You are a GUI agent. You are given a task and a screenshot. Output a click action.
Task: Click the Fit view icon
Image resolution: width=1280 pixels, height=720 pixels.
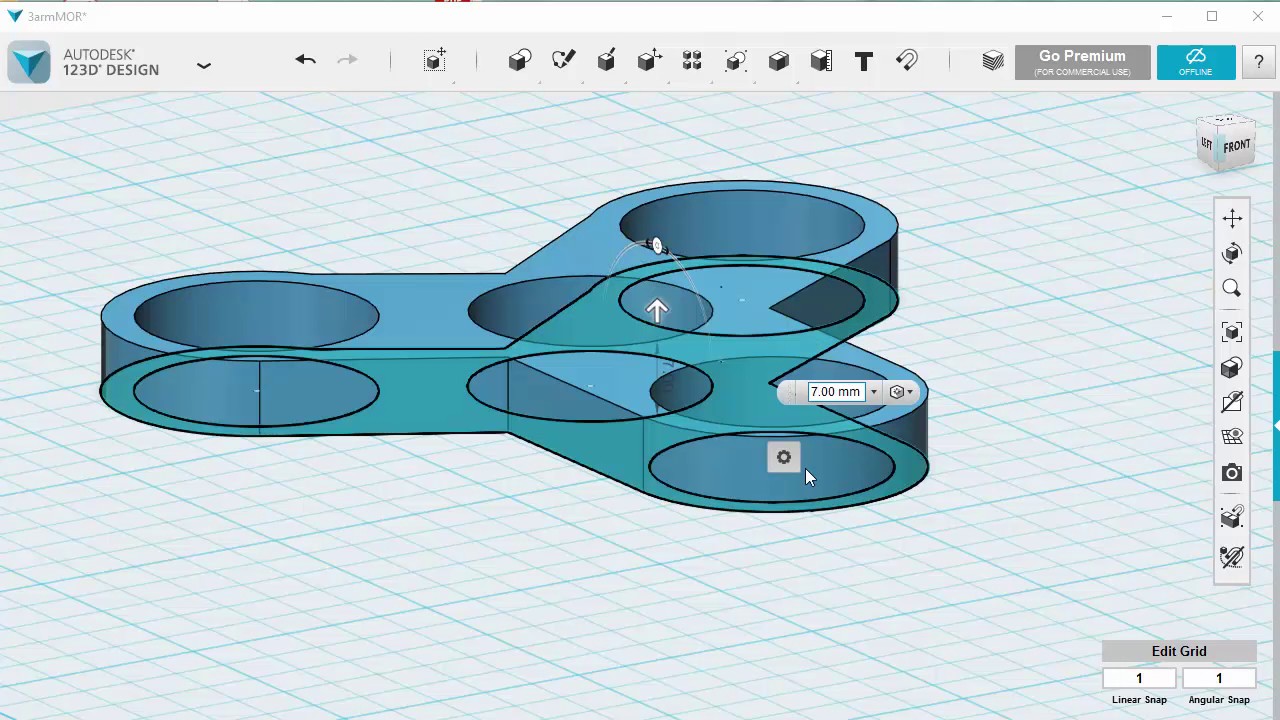(x=1232, y=332)
